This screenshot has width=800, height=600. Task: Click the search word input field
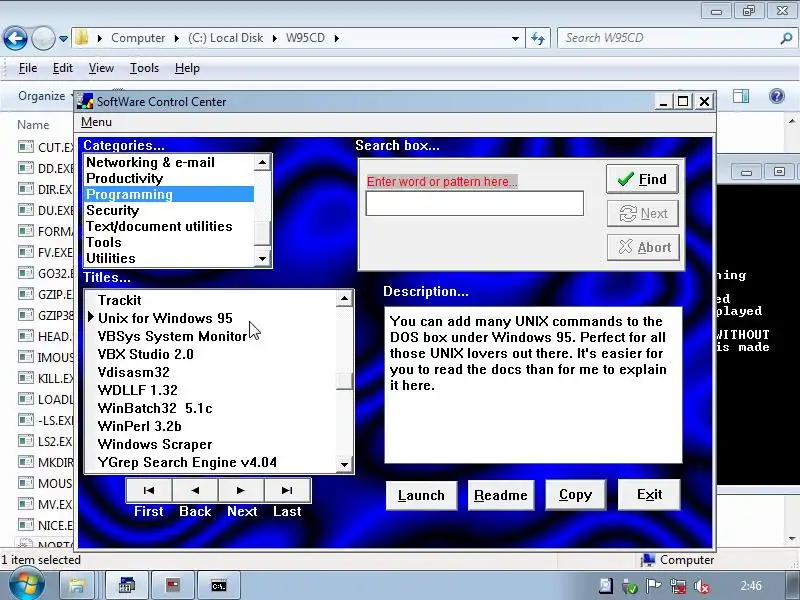[474, 203]
